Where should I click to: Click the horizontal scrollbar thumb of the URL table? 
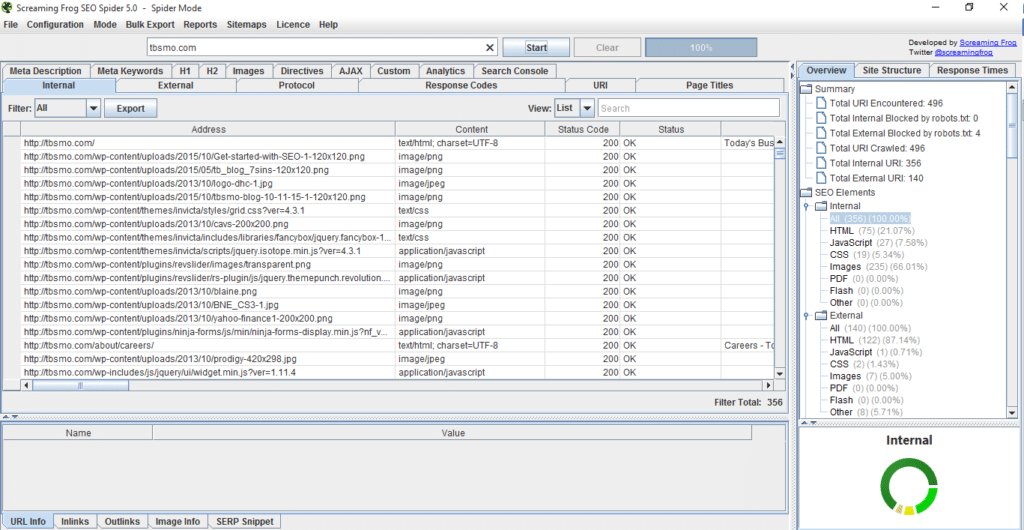pyautogui.click(x=80, y=386)
